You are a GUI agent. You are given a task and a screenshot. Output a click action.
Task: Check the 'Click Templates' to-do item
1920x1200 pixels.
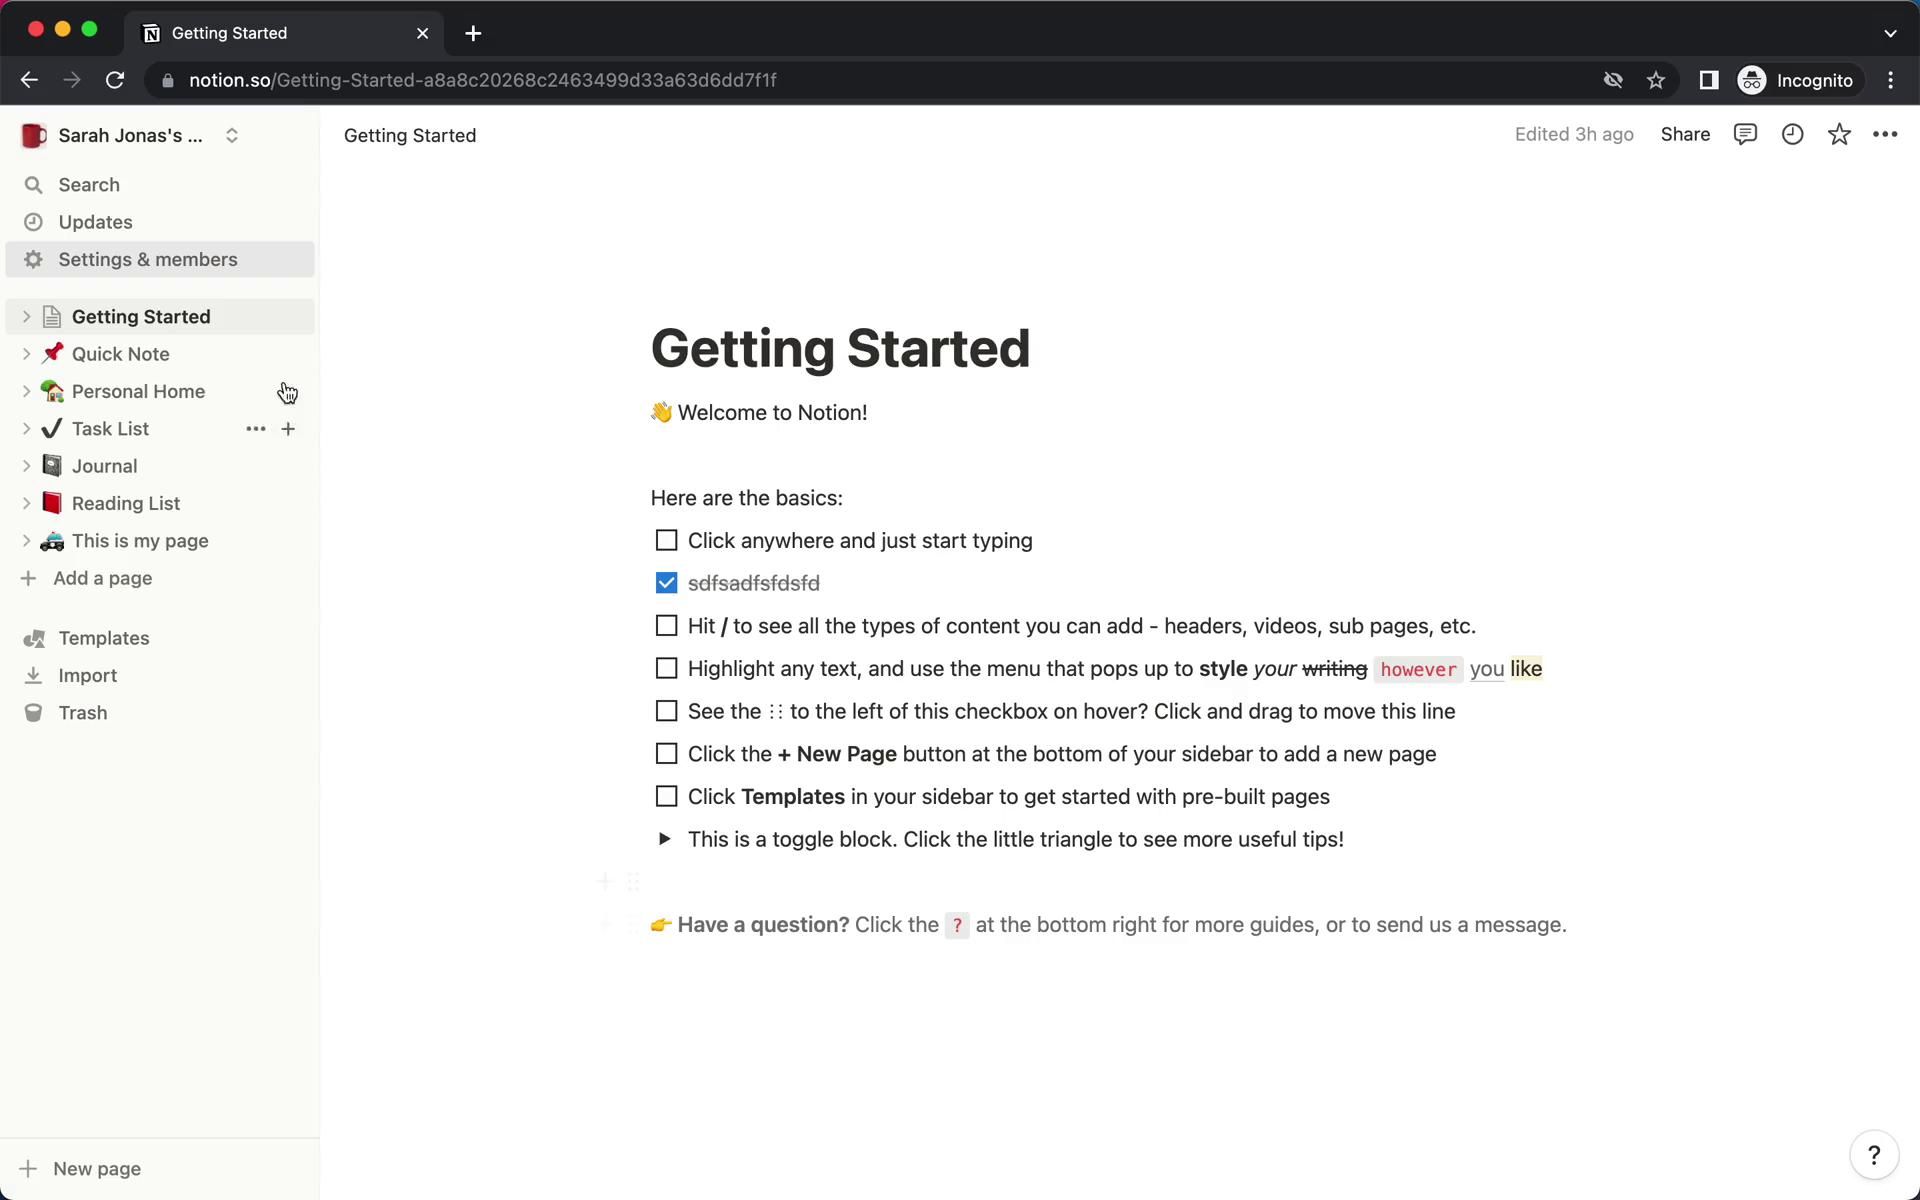pos(666,797)
